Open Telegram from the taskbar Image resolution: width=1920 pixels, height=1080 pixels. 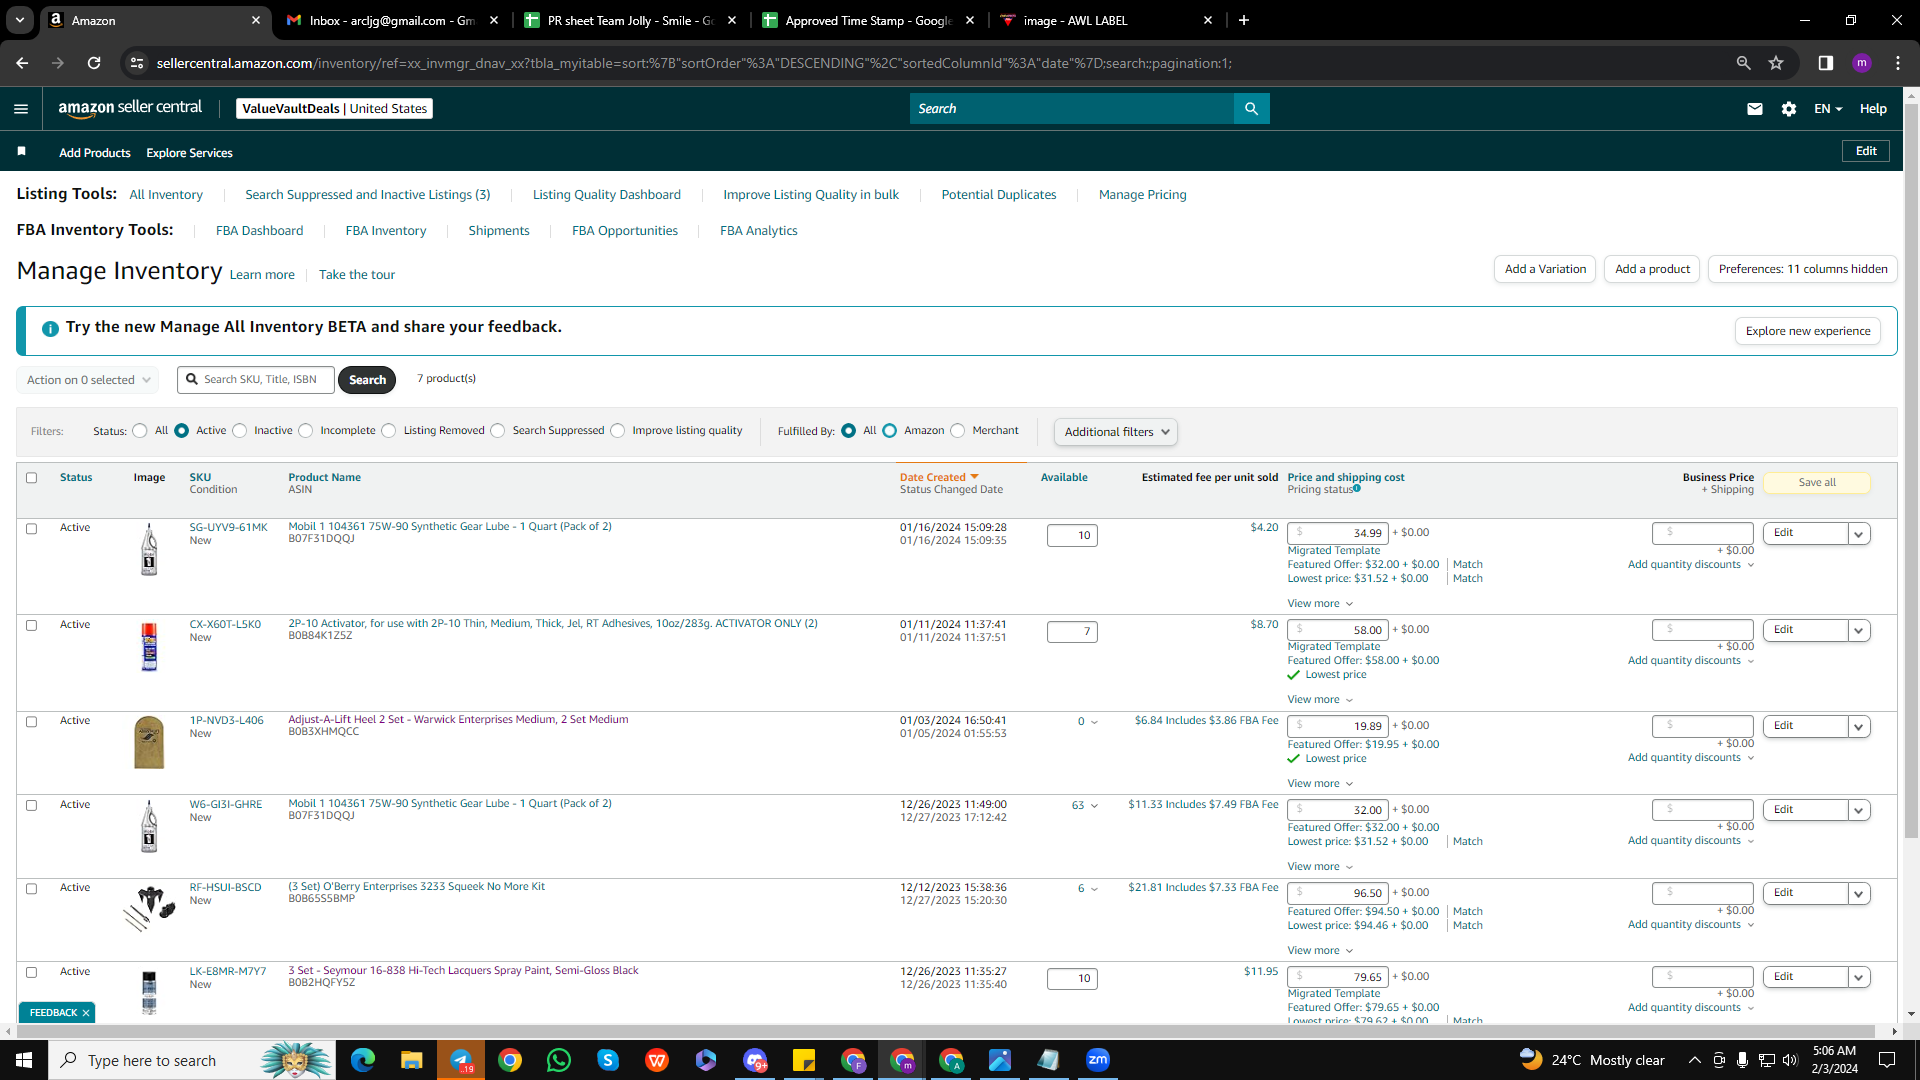(x=461, y=1060)
